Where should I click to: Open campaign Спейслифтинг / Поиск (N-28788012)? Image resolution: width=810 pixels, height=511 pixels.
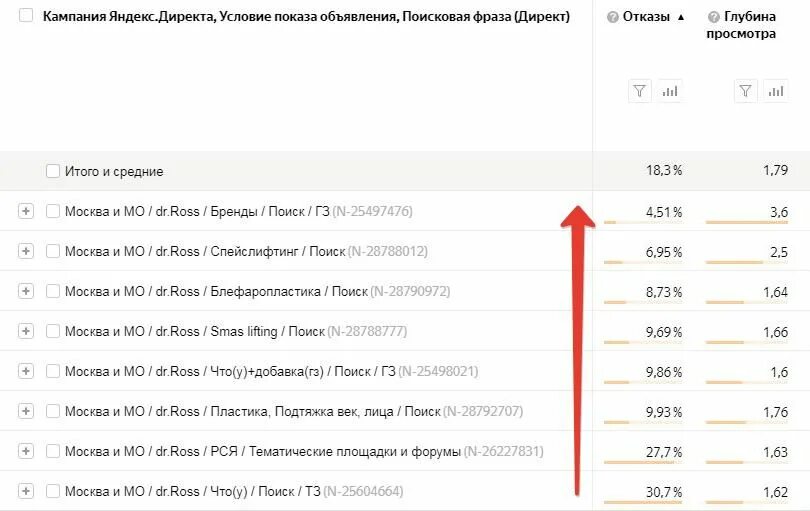246,252
